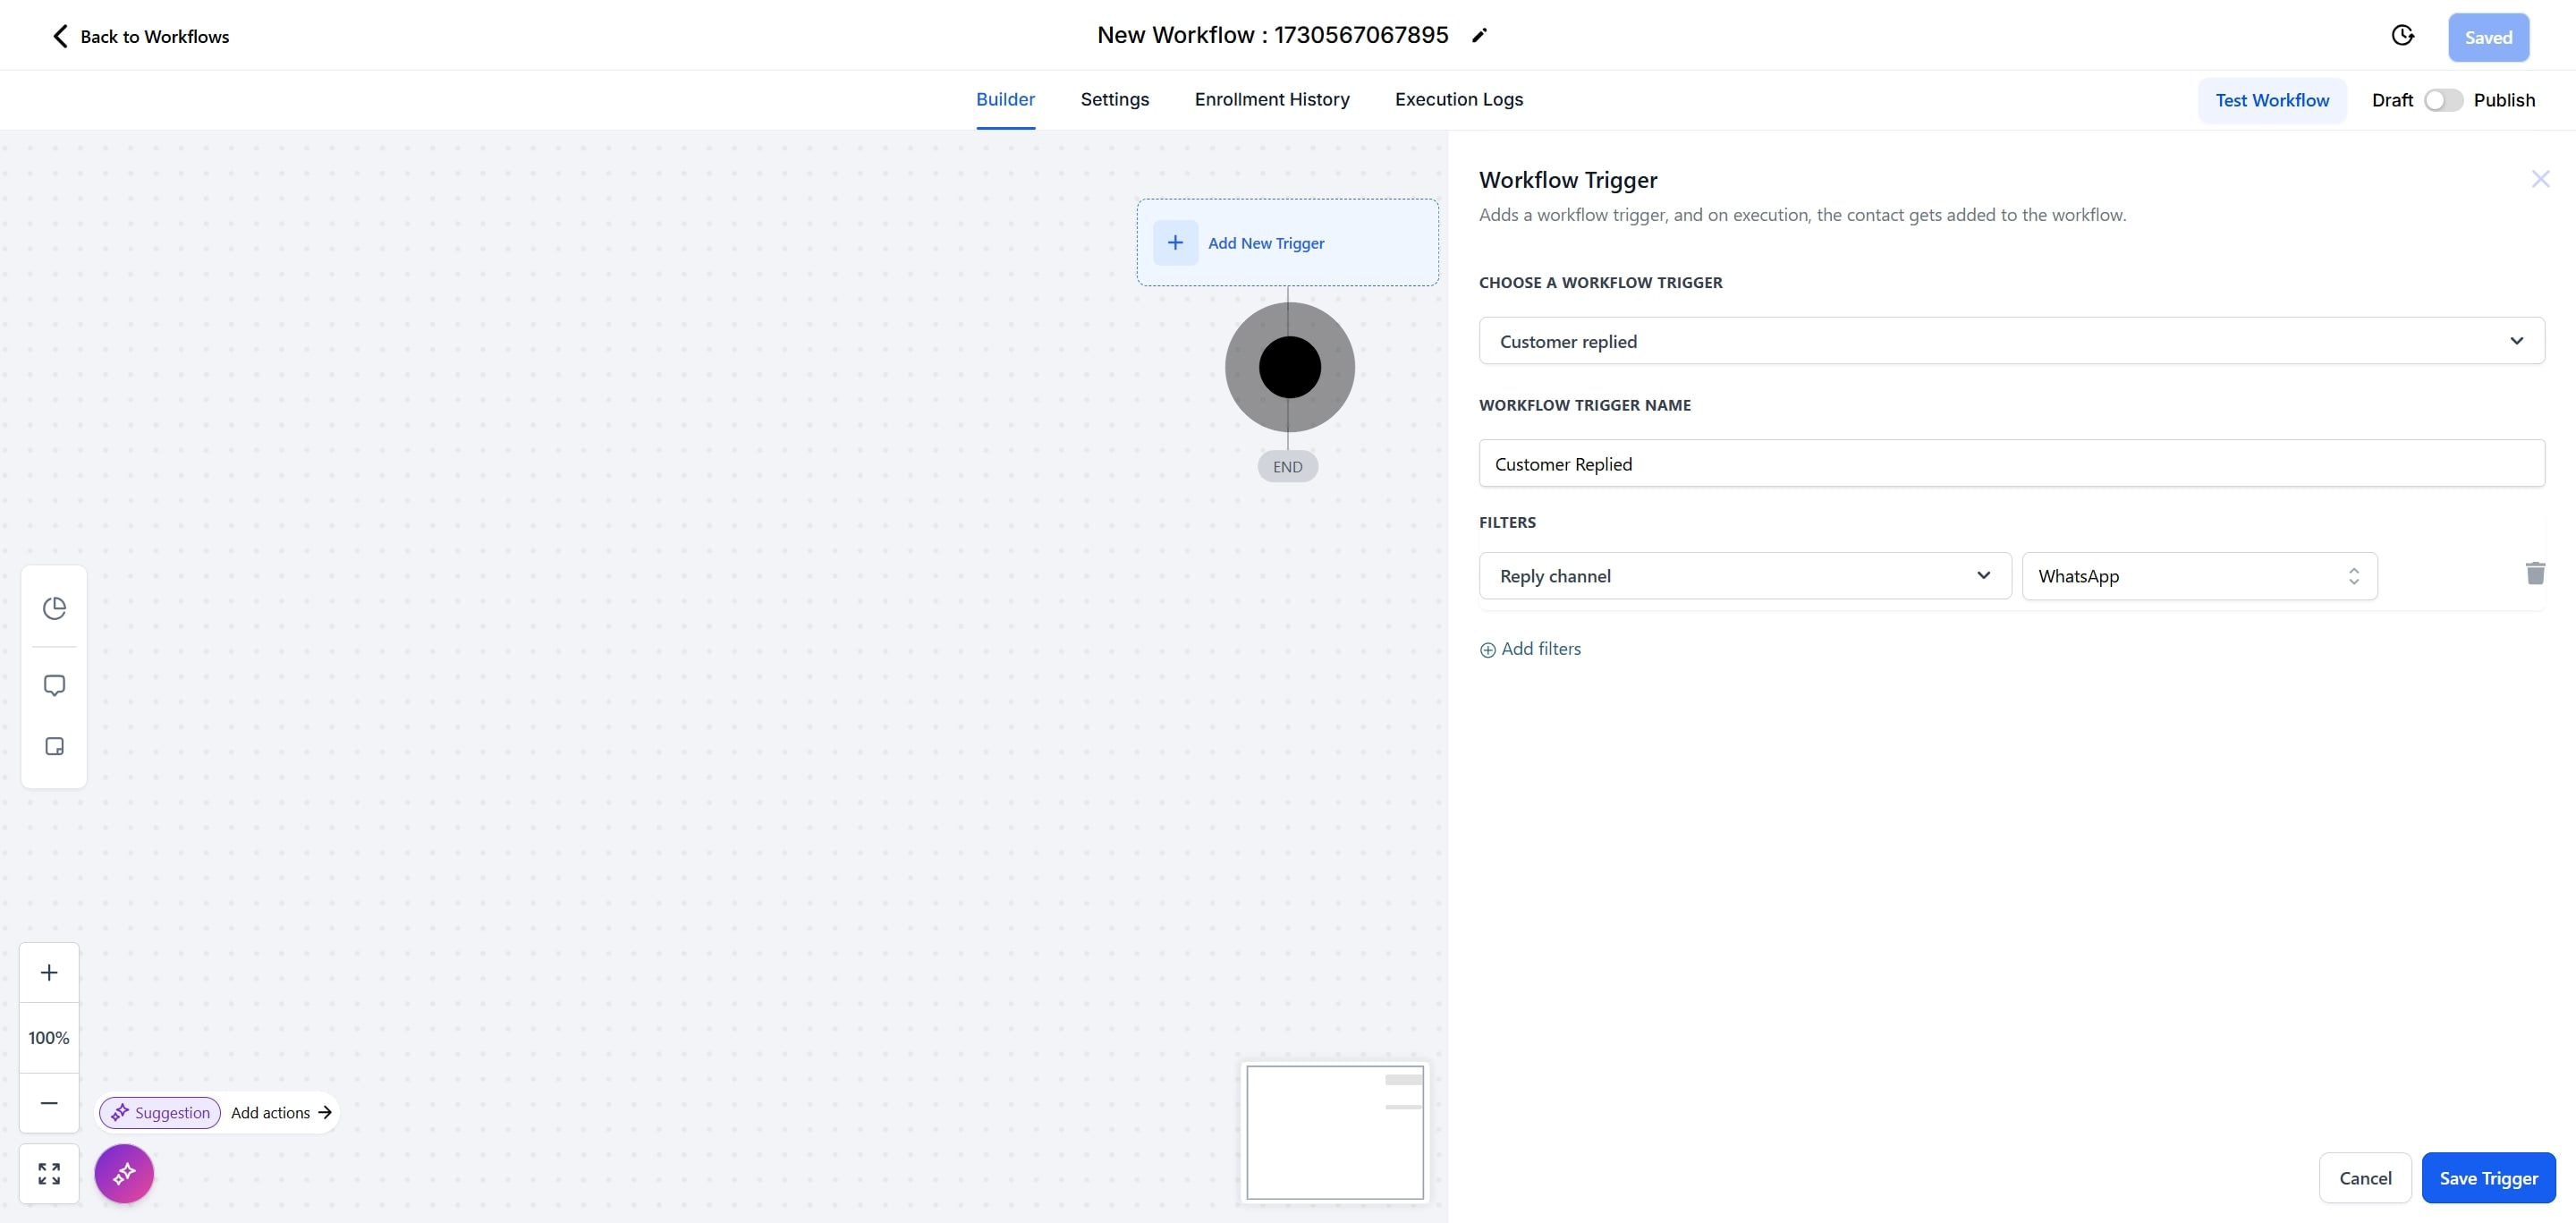Zoom out with the minus icon
Viewport: 2576px width, 1223px height.
(x=49, y=1102)
